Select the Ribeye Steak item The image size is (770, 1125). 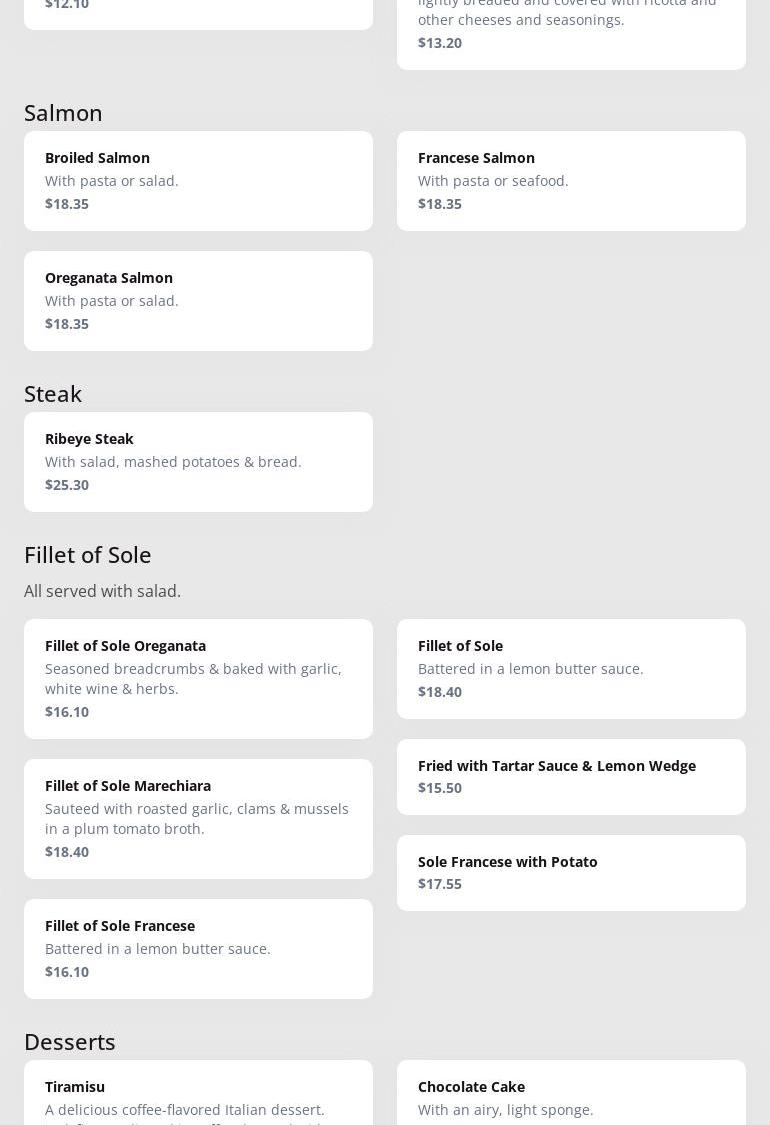198,462
